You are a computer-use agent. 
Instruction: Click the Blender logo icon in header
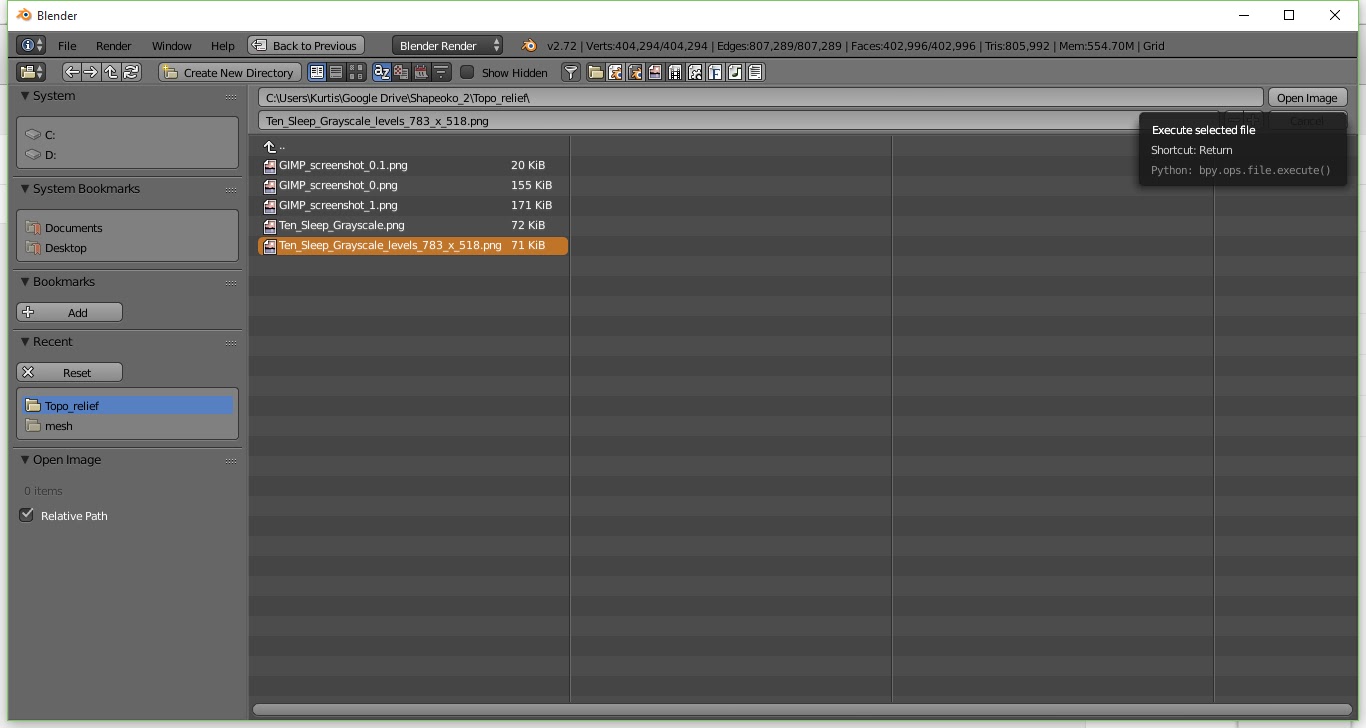click(529, 45)
